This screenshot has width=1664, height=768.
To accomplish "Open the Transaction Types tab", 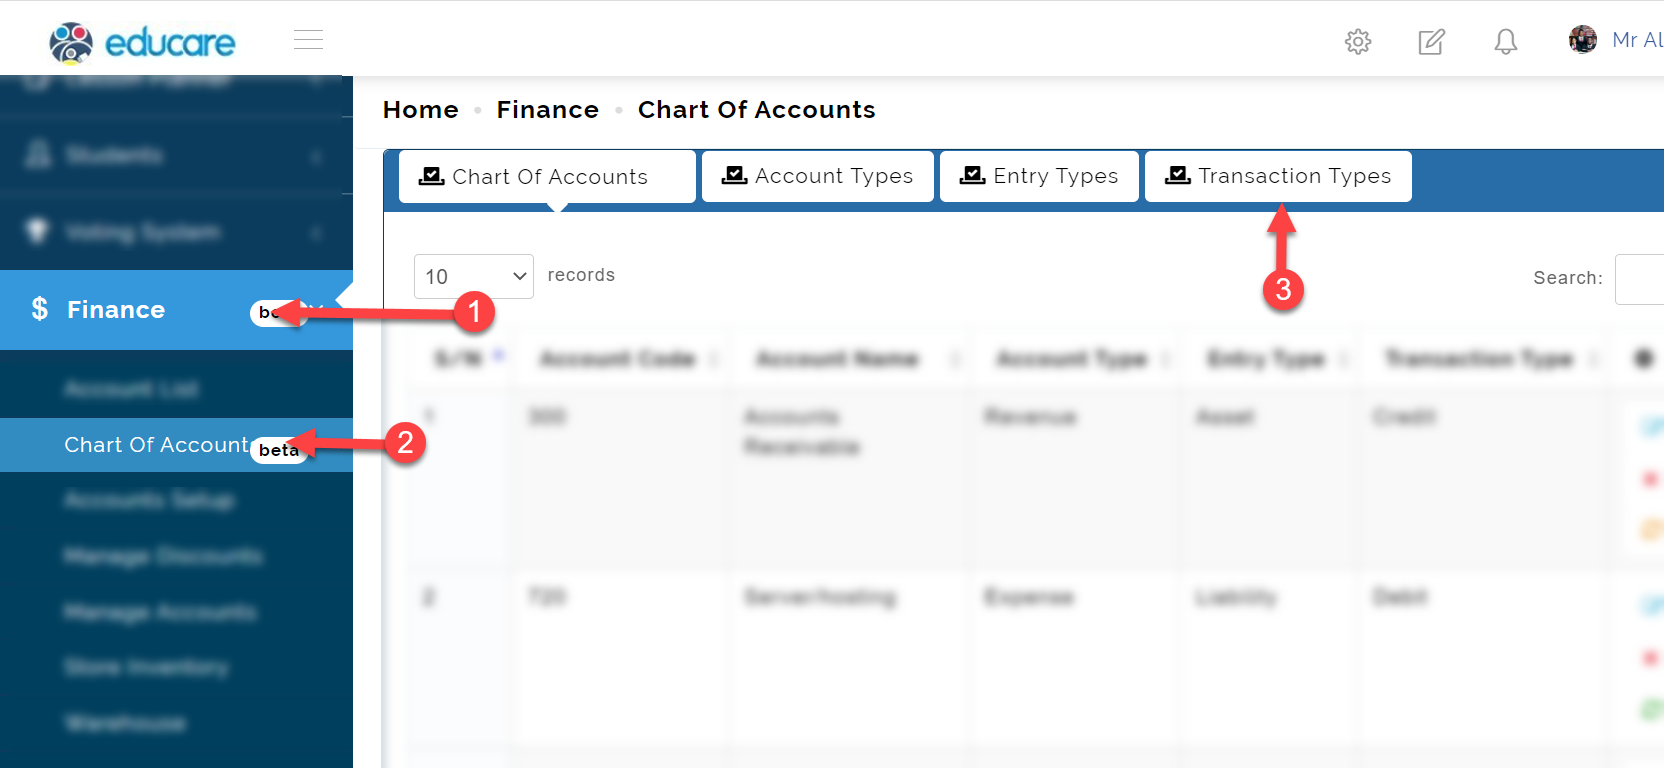I will (x=1278, y=176).
